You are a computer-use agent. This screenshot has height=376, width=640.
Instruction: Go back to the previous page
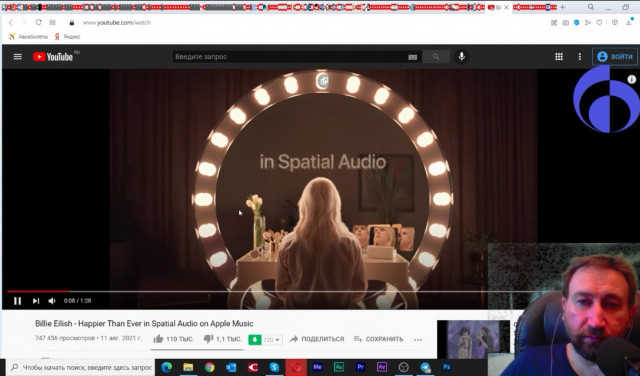(11, 22)
